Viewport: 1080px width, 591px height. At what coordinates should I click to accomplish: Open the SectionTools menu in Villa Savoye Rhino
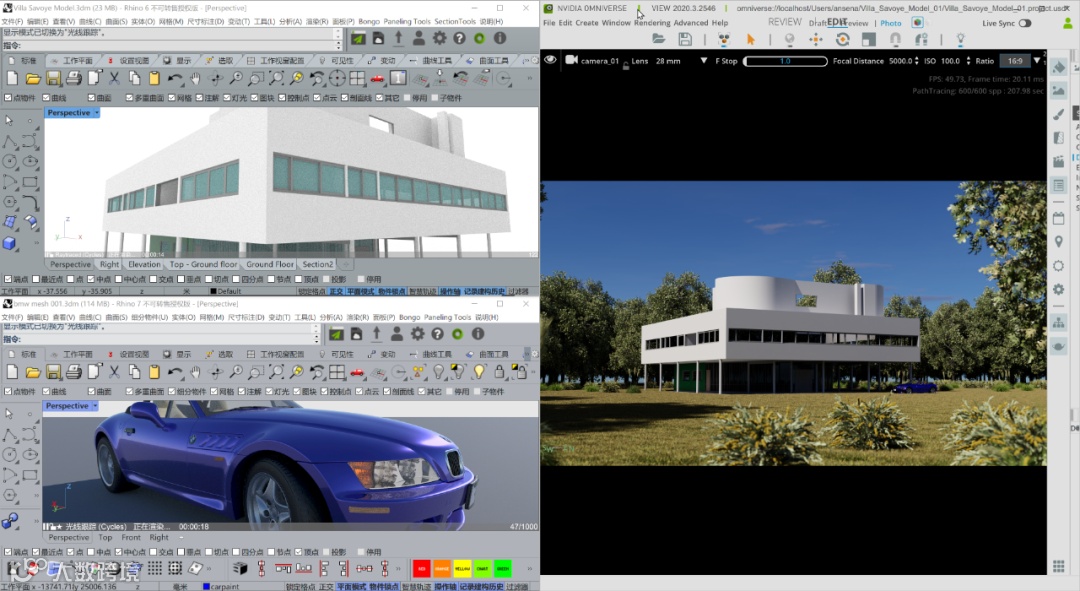tap(455, 21)
